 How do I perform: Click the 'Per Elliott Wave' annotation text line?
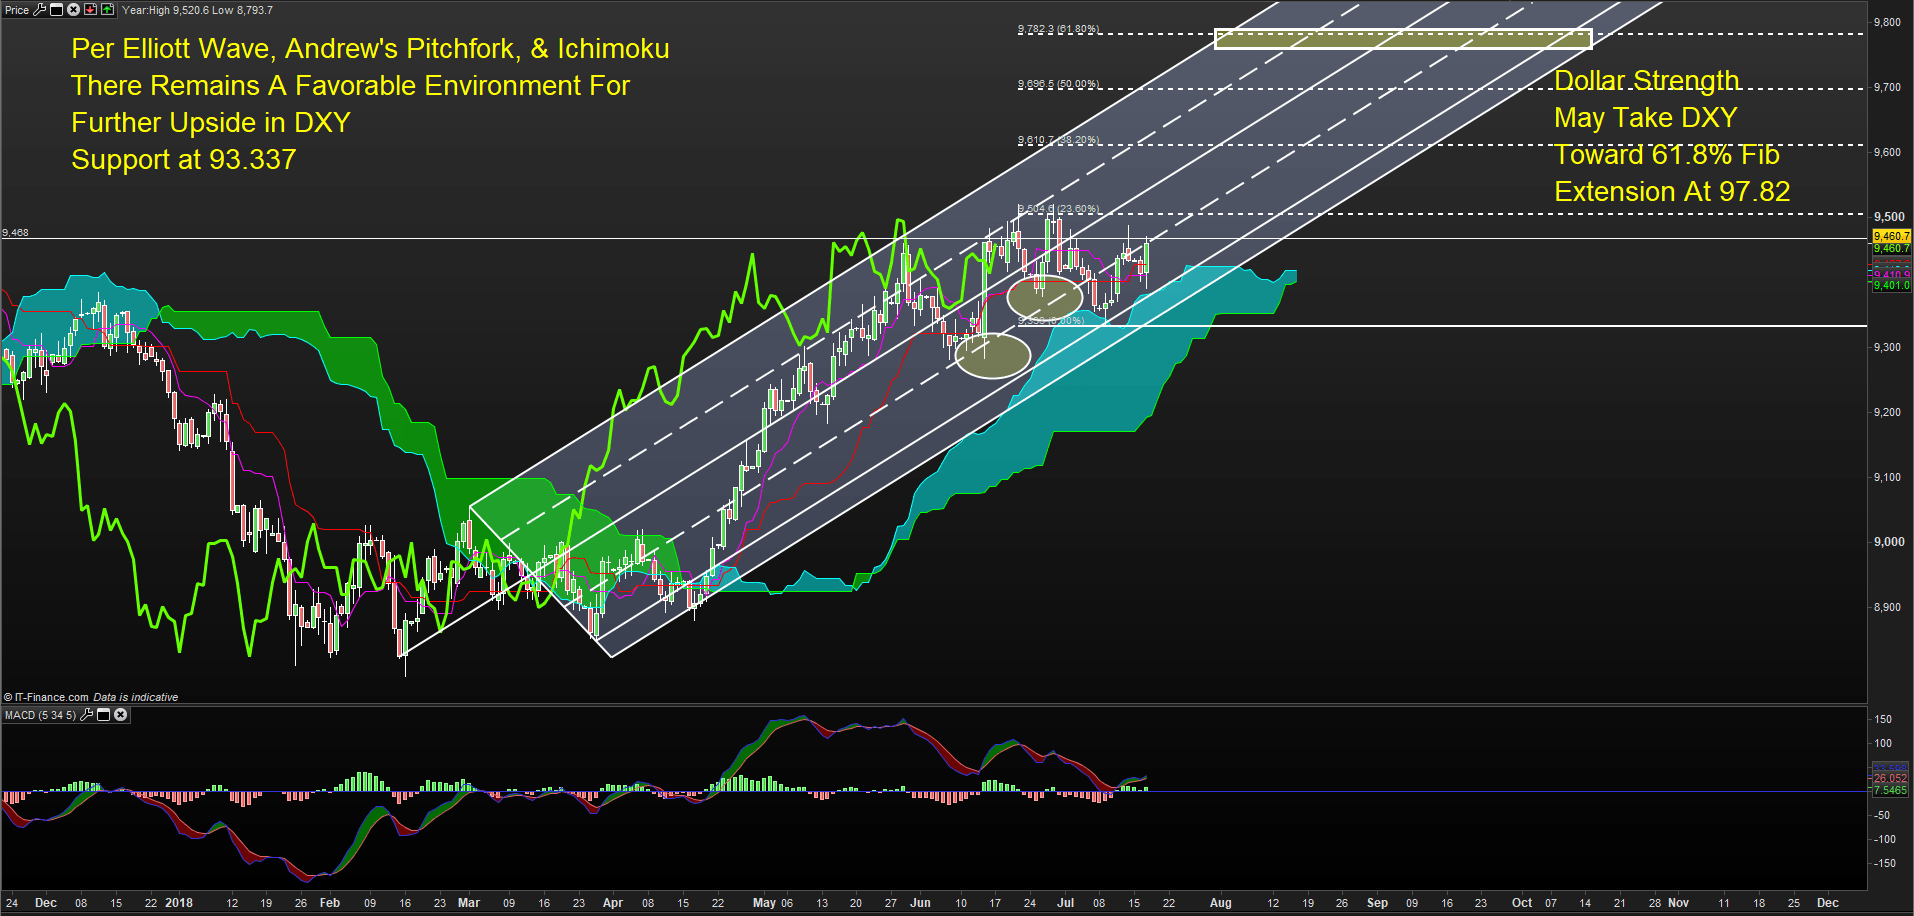[370, 48]
